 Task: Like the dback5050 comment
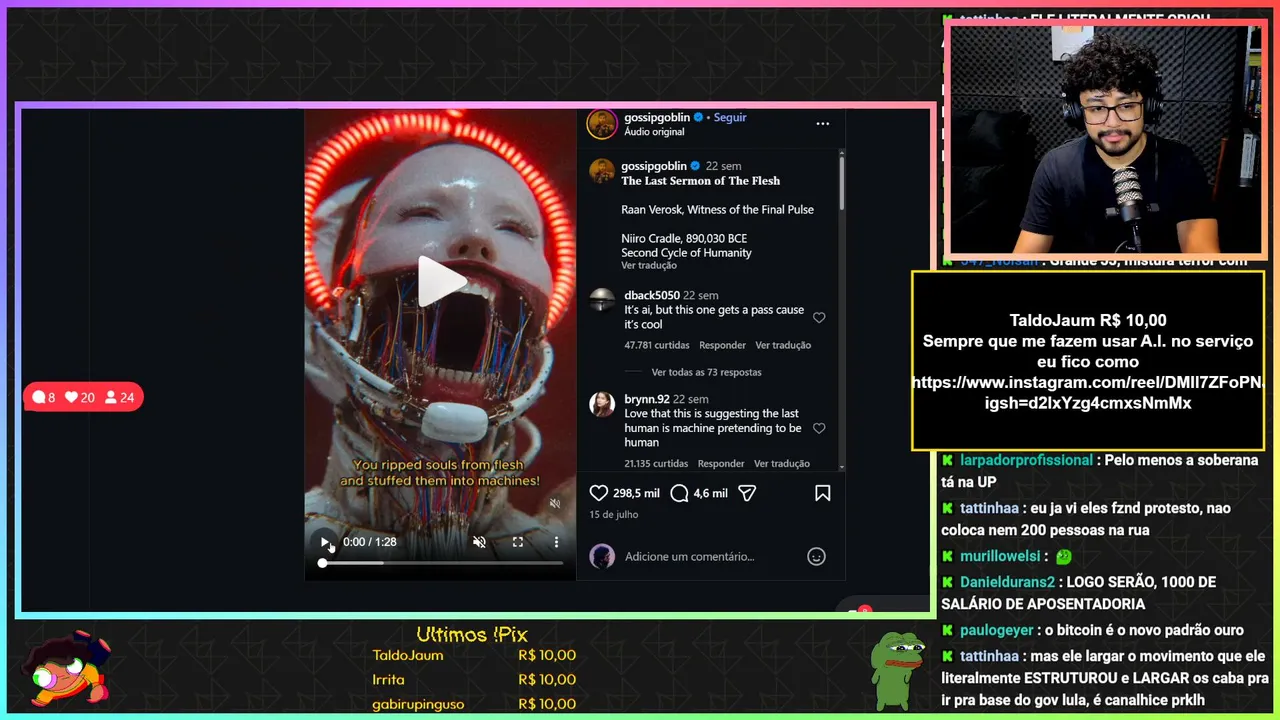pyautogui.click(x=819, y=318)
